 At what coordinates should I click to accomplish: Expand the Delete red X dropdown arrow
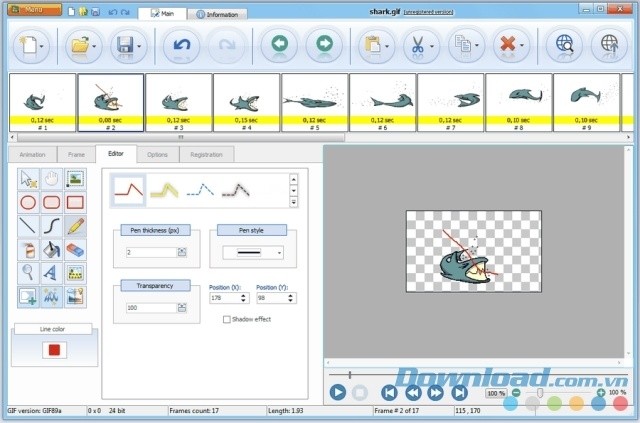coord(522,47)
